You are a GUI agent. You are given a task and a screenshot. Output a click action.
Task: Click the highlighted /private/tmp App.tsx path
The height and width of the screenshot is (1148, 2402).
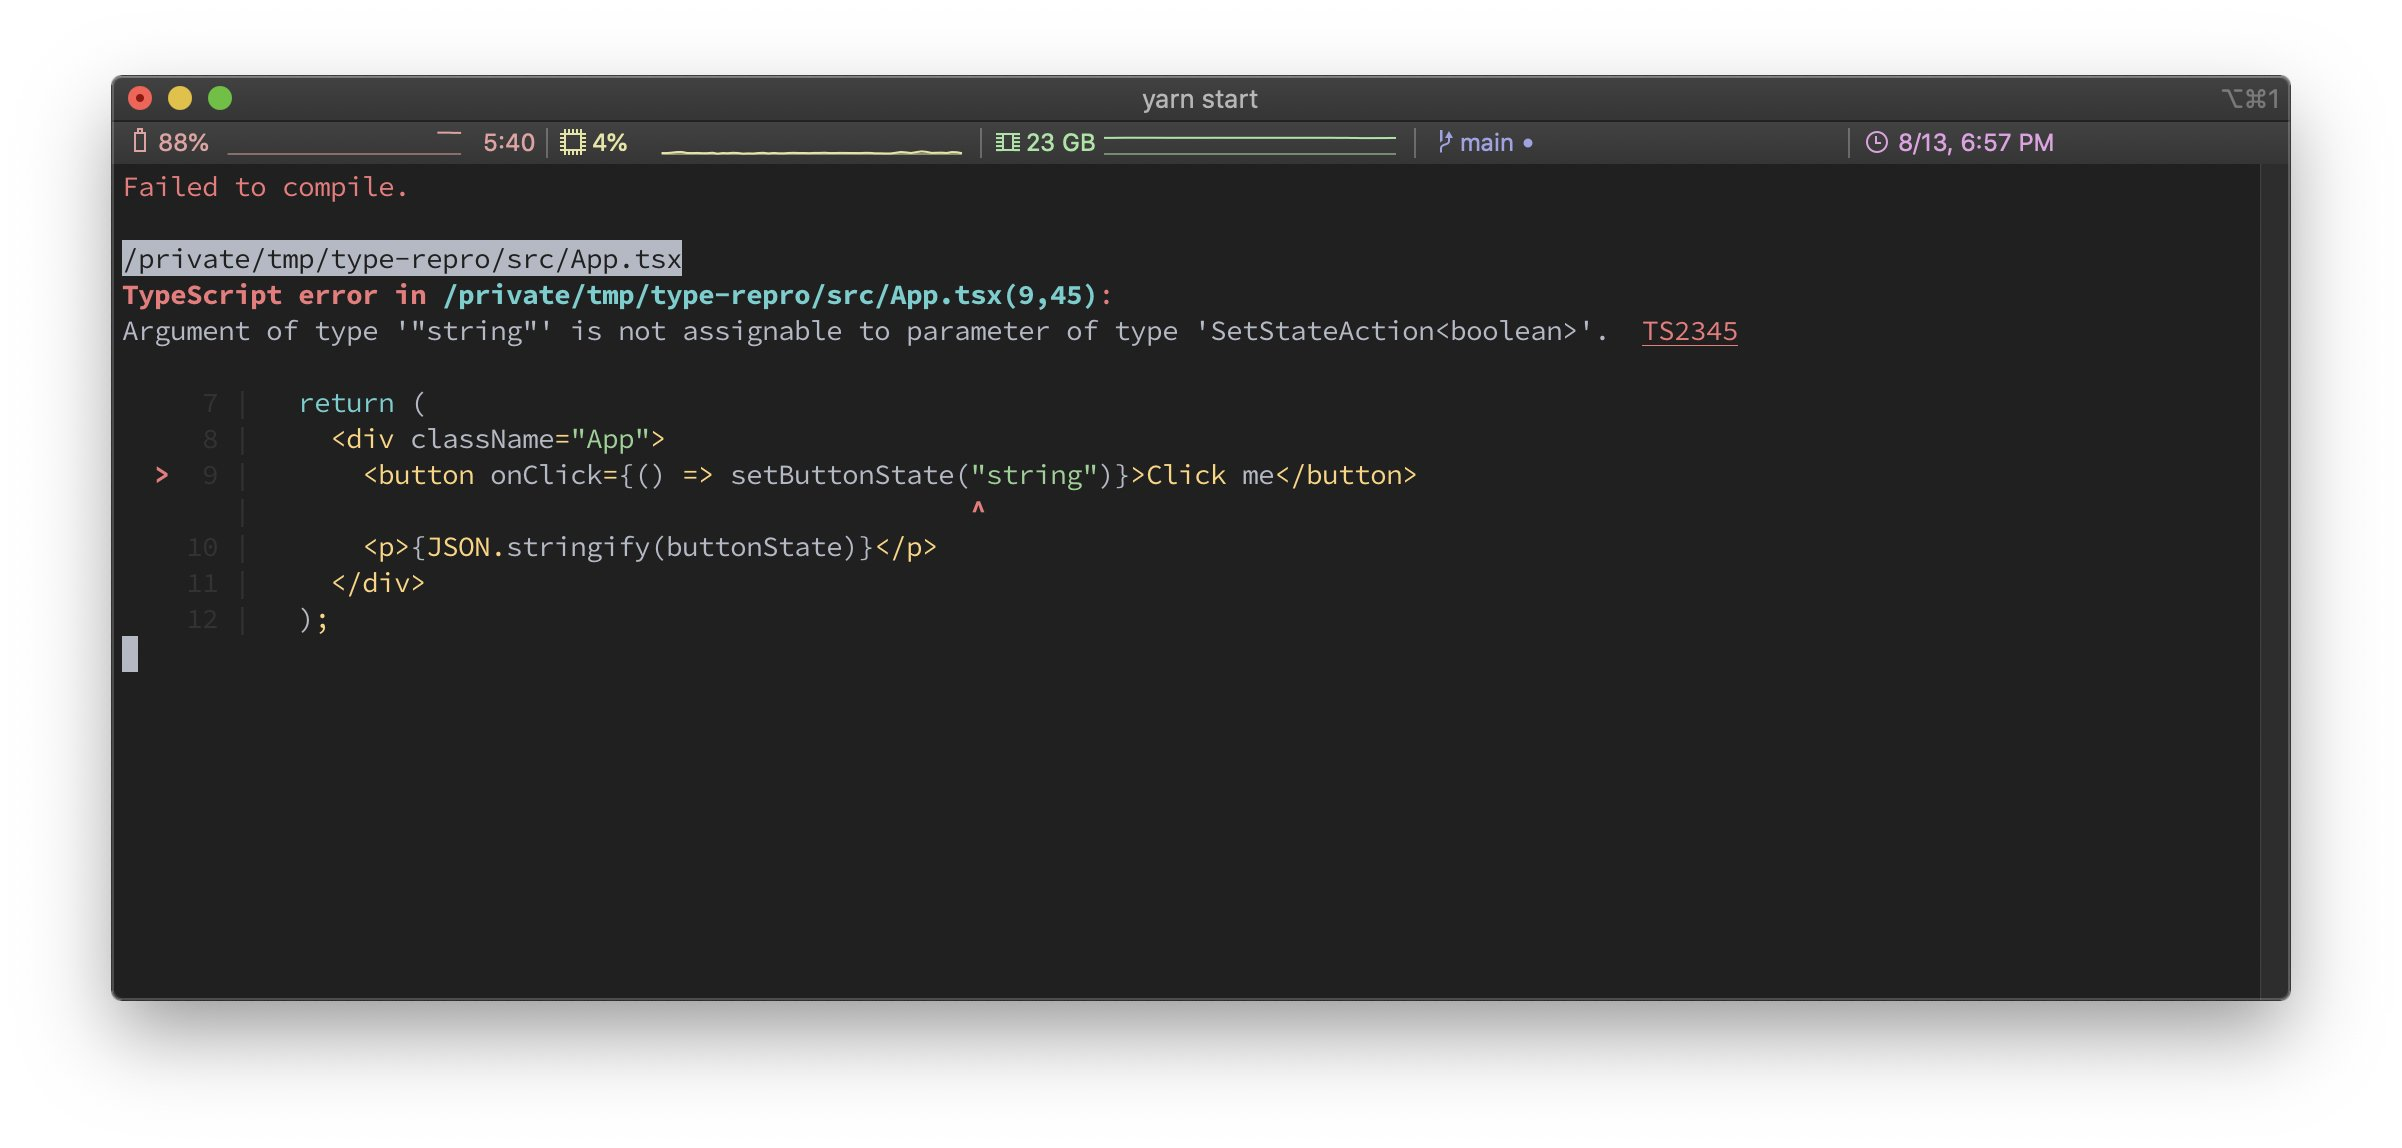402,259
